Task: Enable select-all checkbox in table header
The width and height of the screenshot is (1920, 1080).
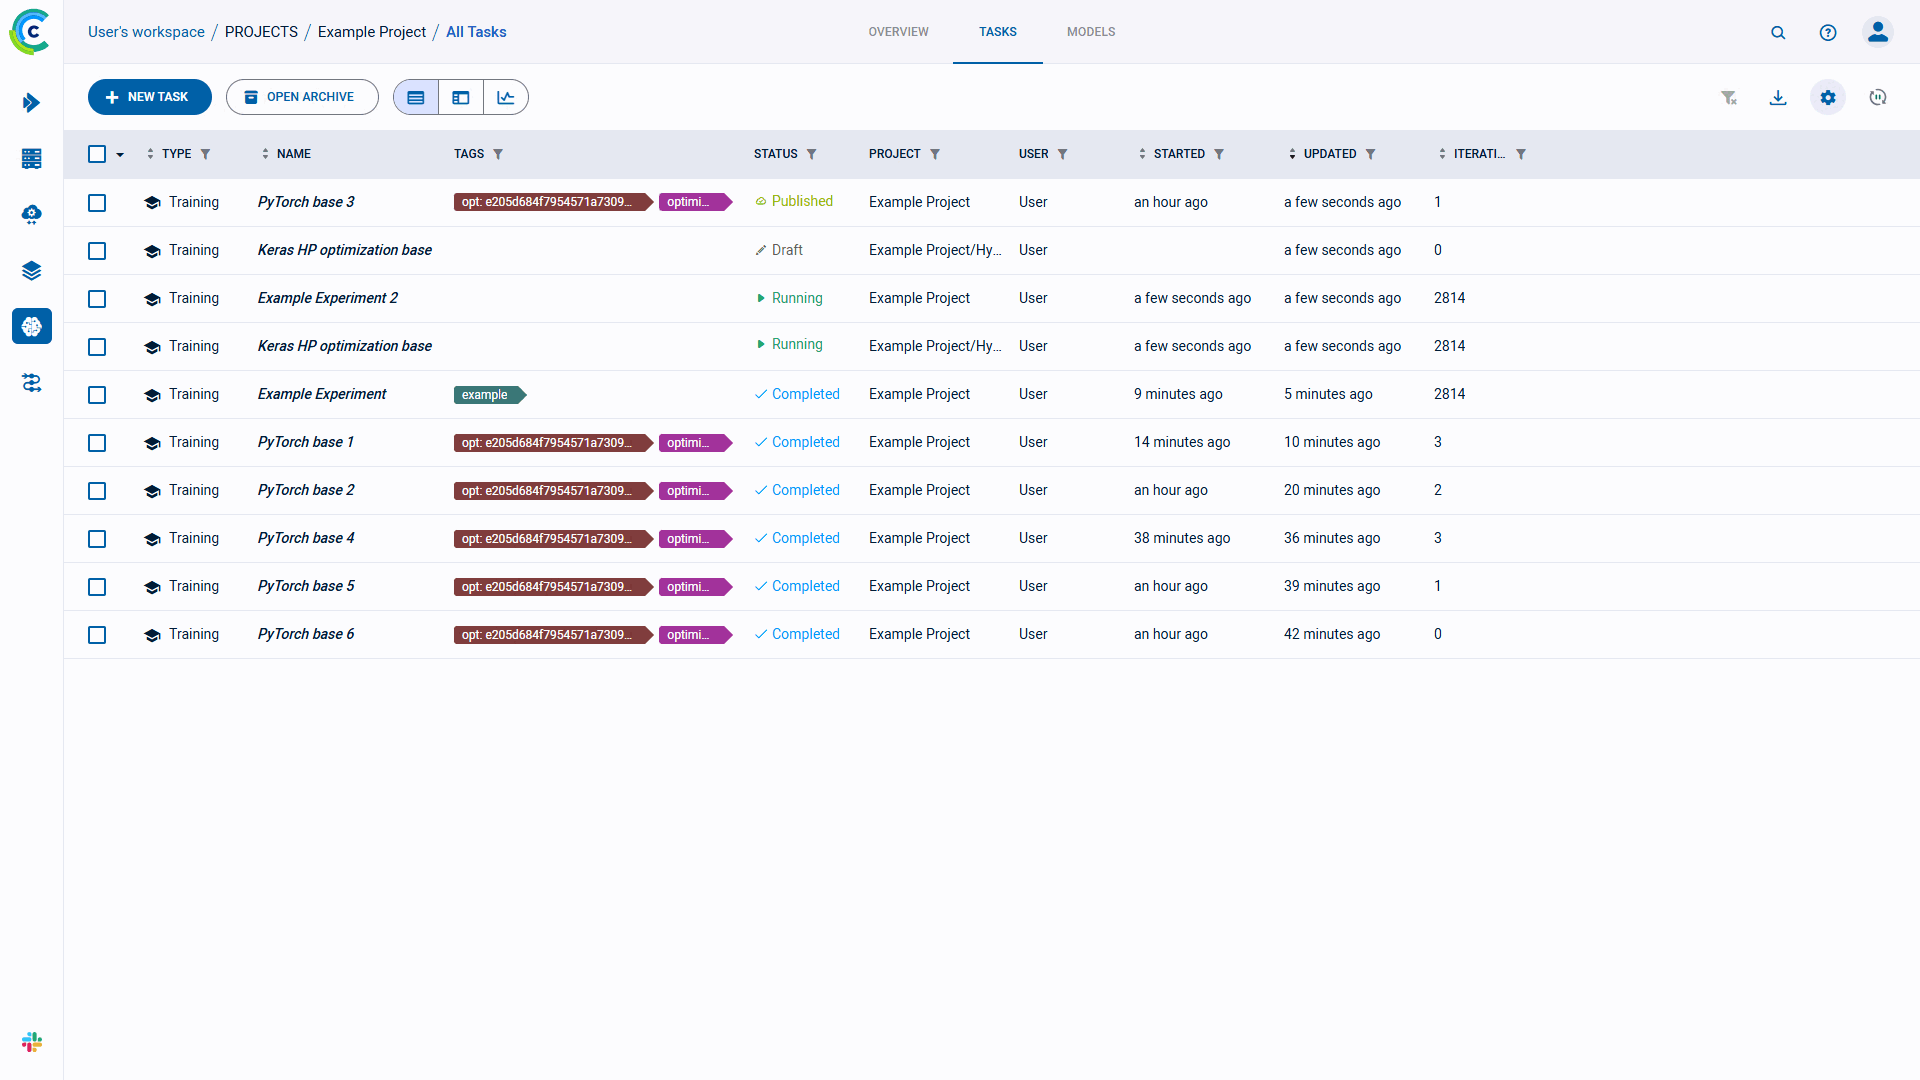Action: tap(98, 154)
